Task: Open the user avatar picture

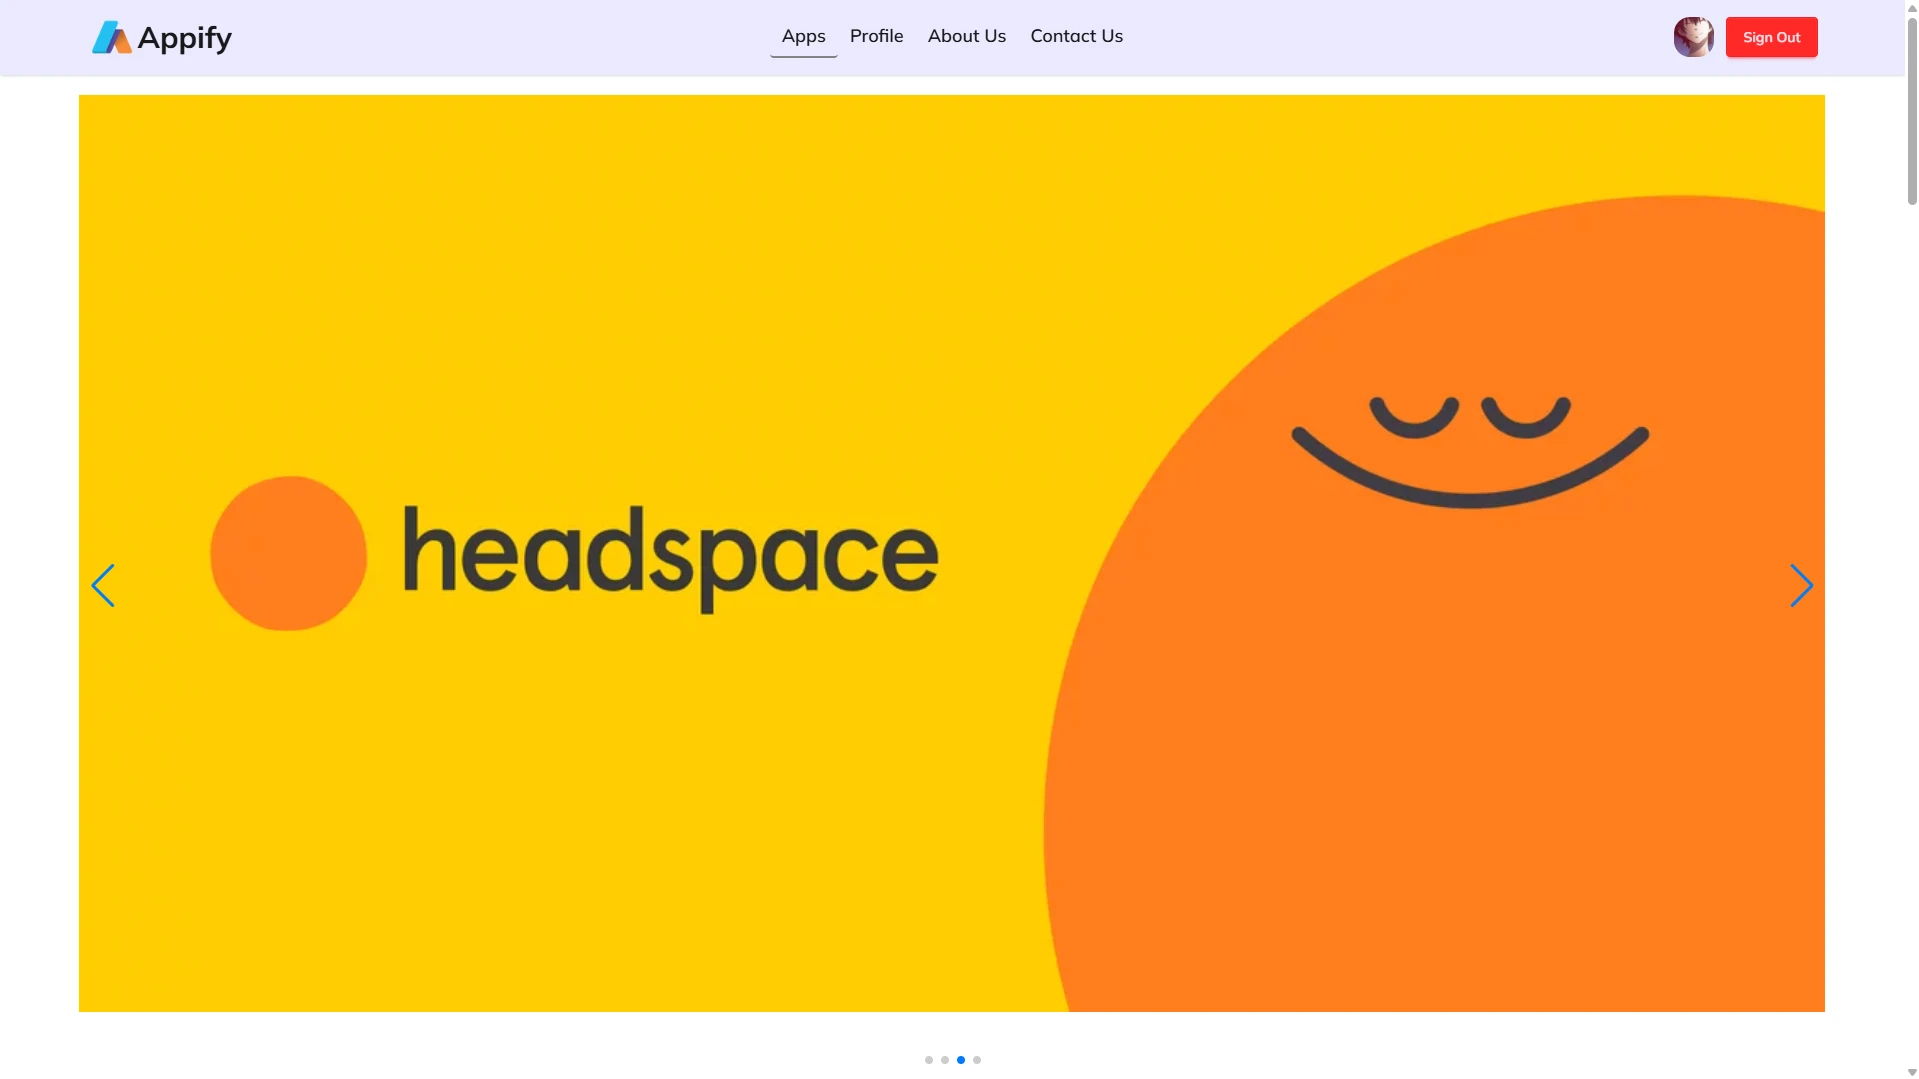Action: [x=1693, y=37]
